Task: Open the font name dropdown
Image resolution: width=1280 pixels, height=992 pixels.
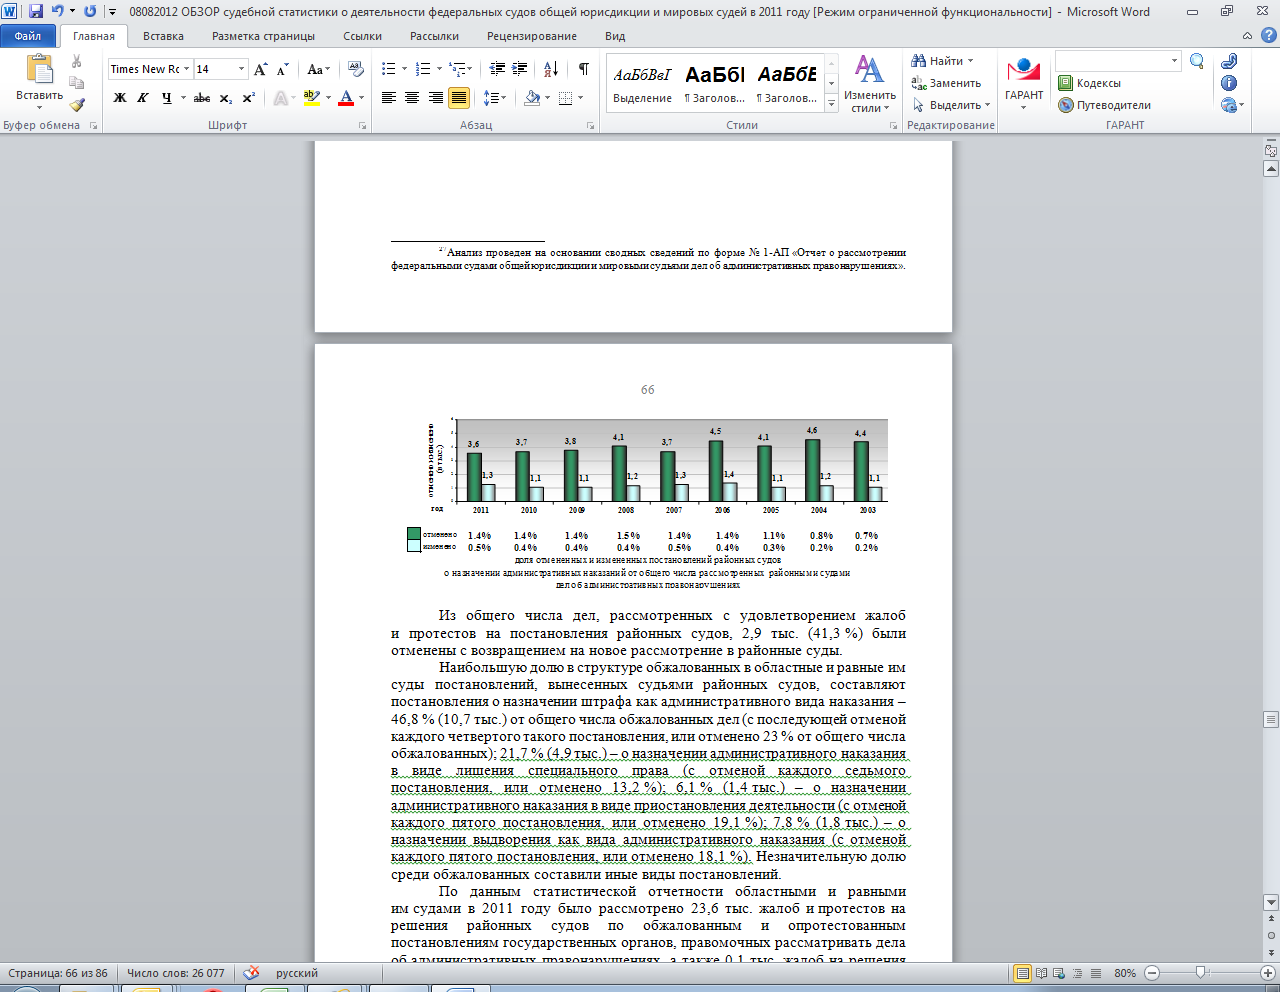Action: click(186, 69)
